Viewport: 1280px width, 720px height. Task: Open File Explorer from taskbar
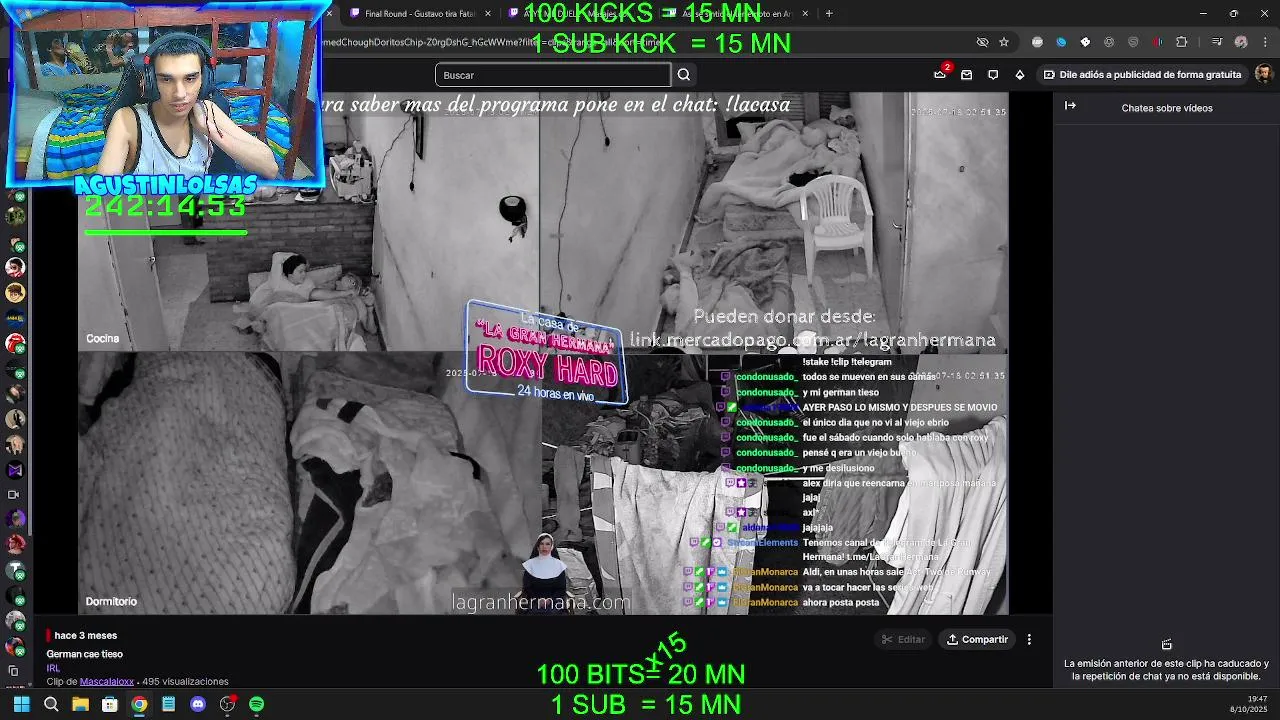click(x=80, y=704)
